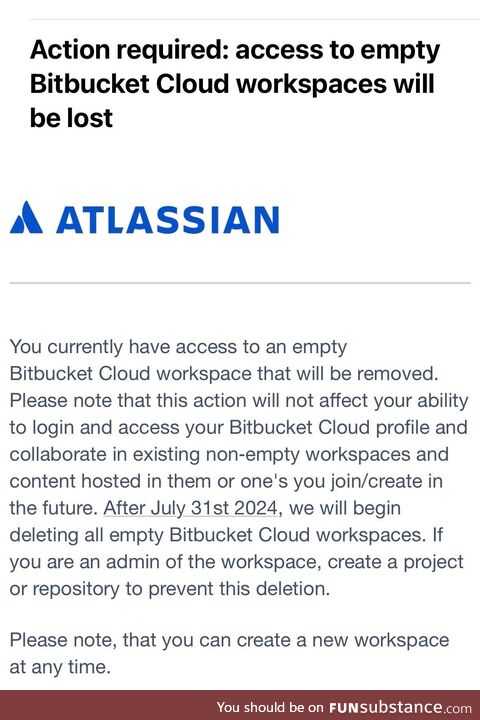Click the words be lost in the subject
Screen dimensions: 480x720
coord(71,118)
